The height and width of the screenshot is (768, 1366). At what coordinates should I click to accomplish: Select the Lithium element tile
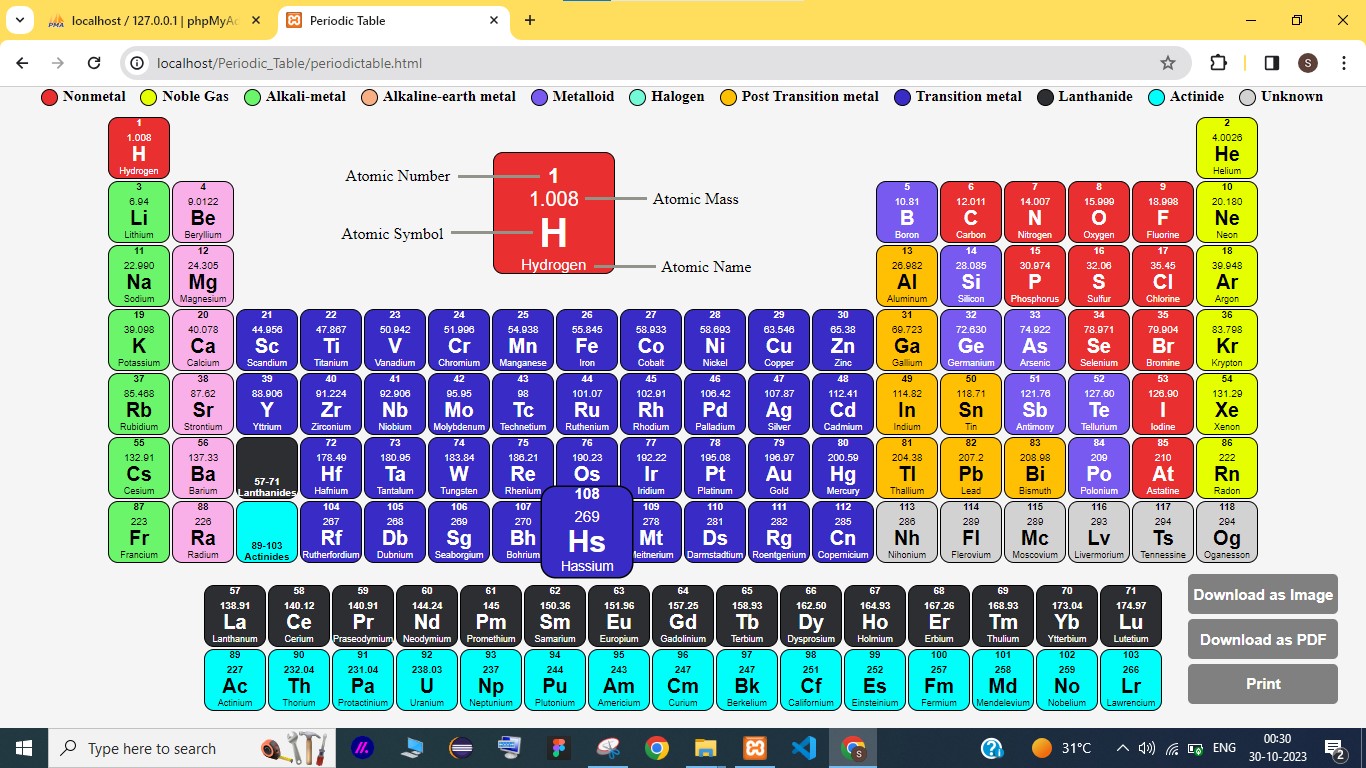pos(139,212)
